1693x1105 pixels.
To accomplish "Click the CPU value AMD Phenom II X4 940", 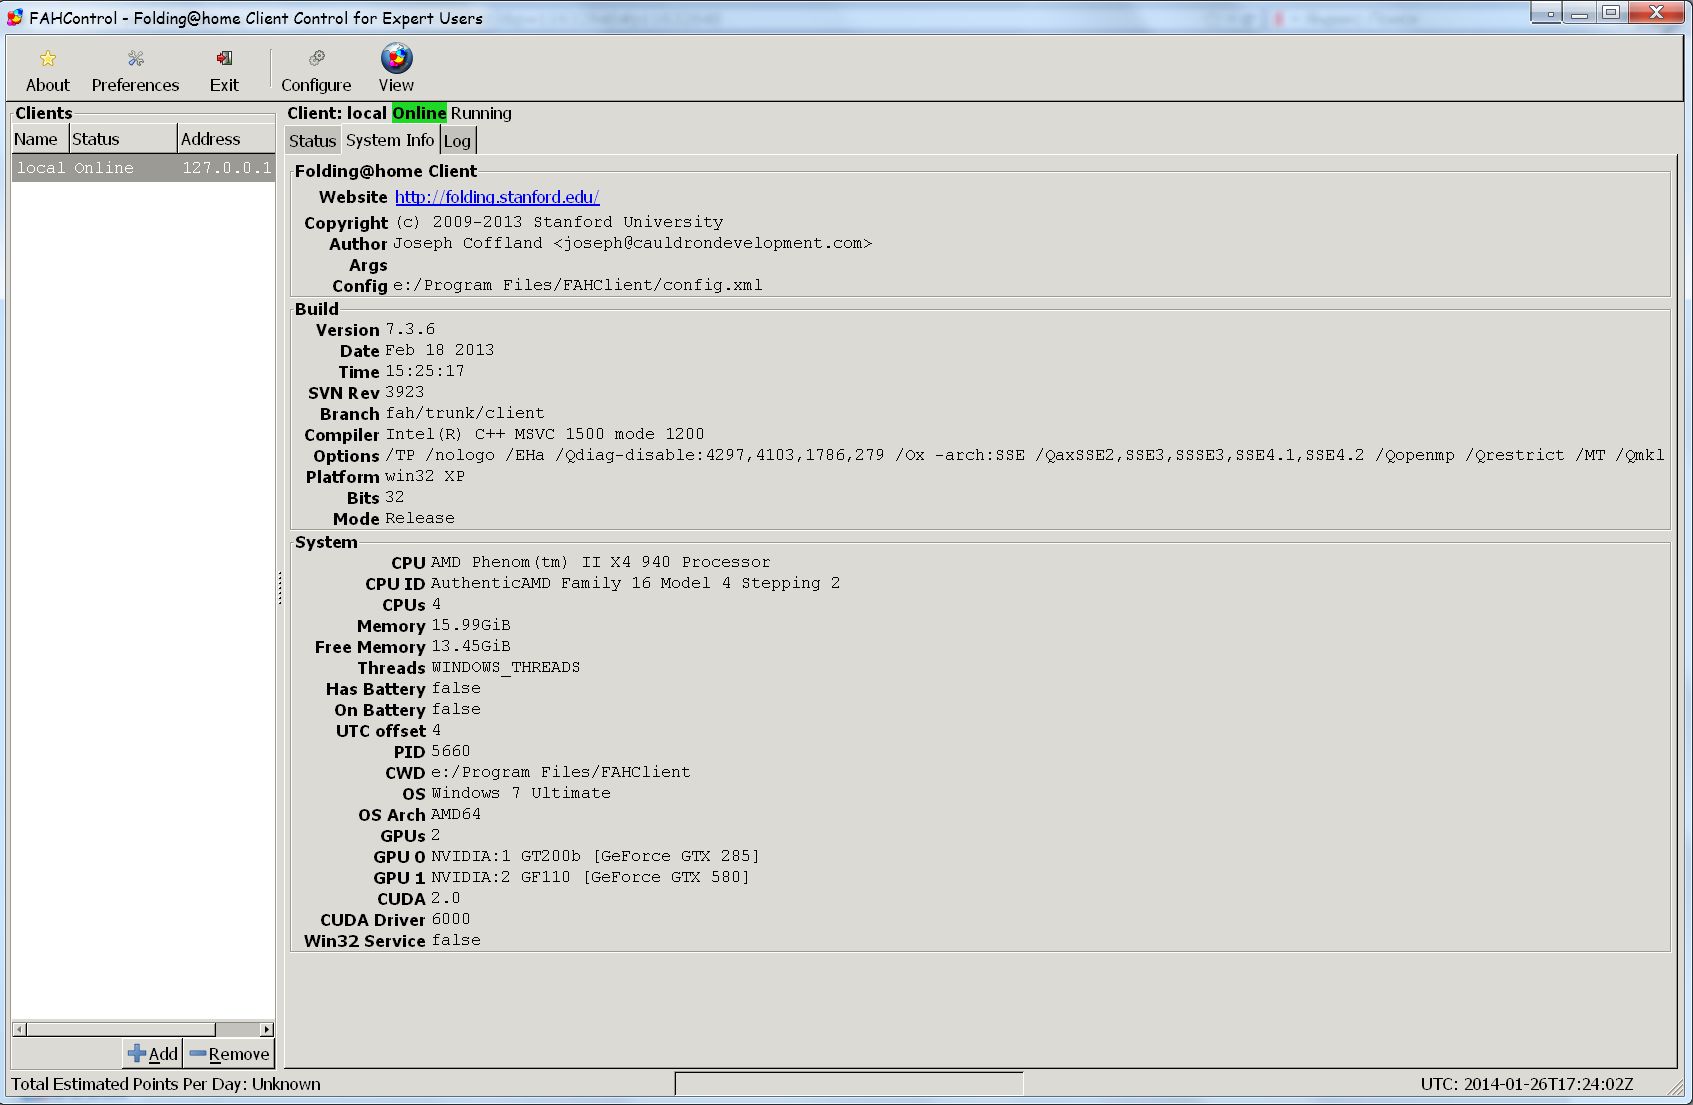I will click(601, 562).
